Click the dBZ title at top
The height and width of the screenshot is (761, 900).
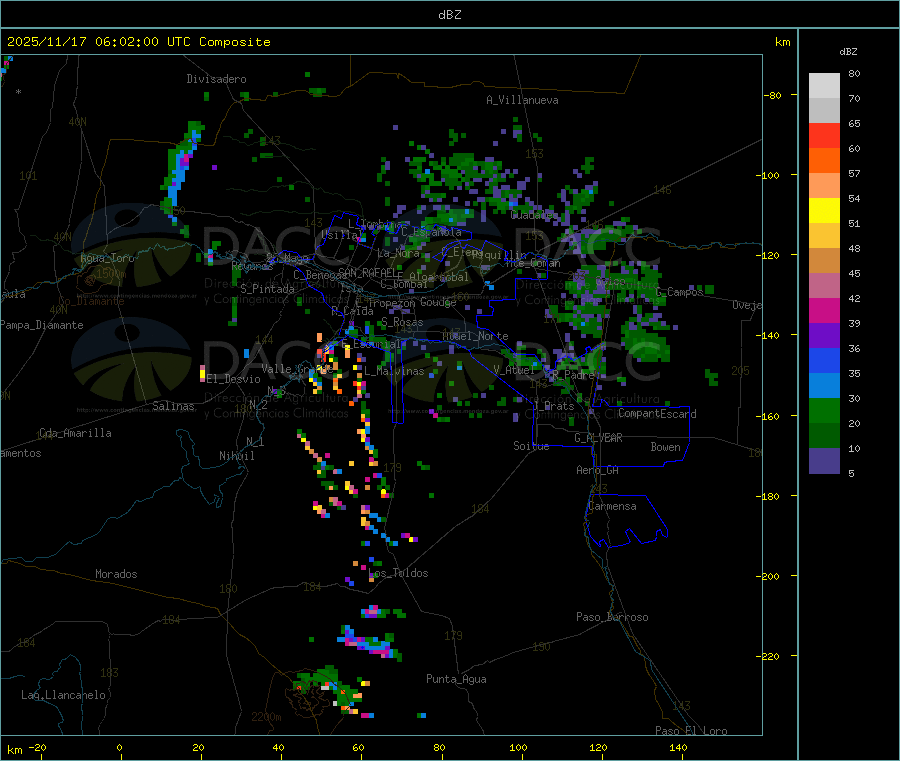[449, 15]
